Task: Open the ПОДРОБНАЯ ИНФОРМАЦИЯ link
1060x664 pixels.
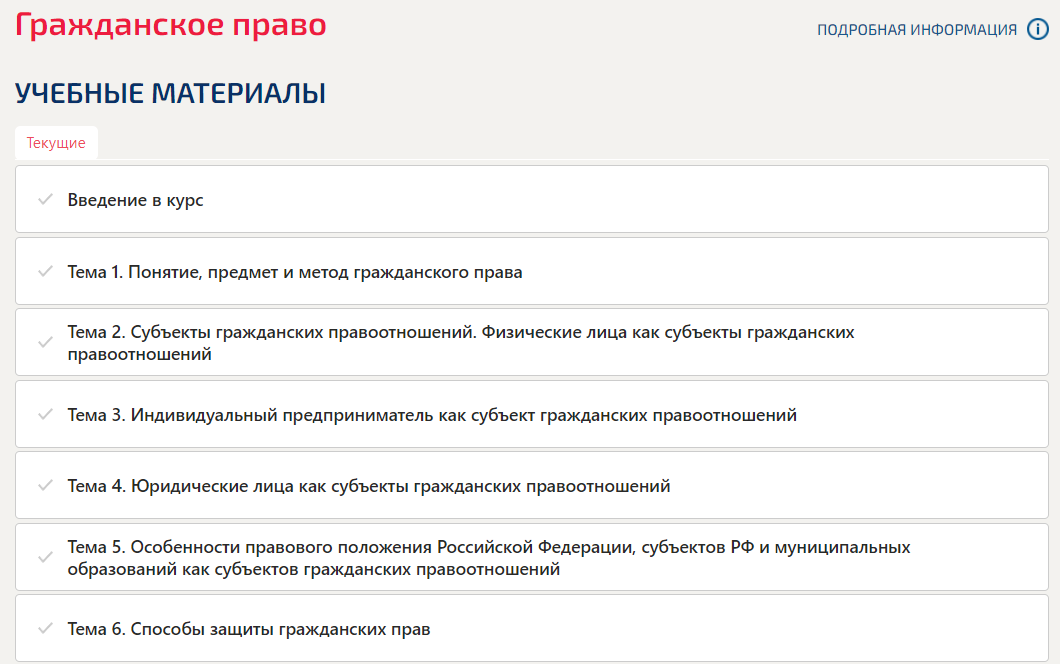Action: [916, 30]
